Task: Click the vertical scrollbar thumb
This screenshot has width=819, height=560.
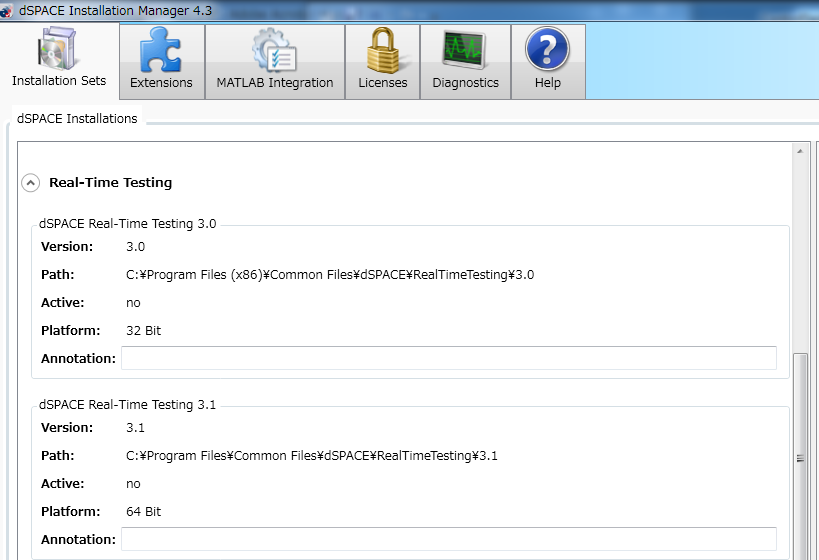Action: [800, 457]
